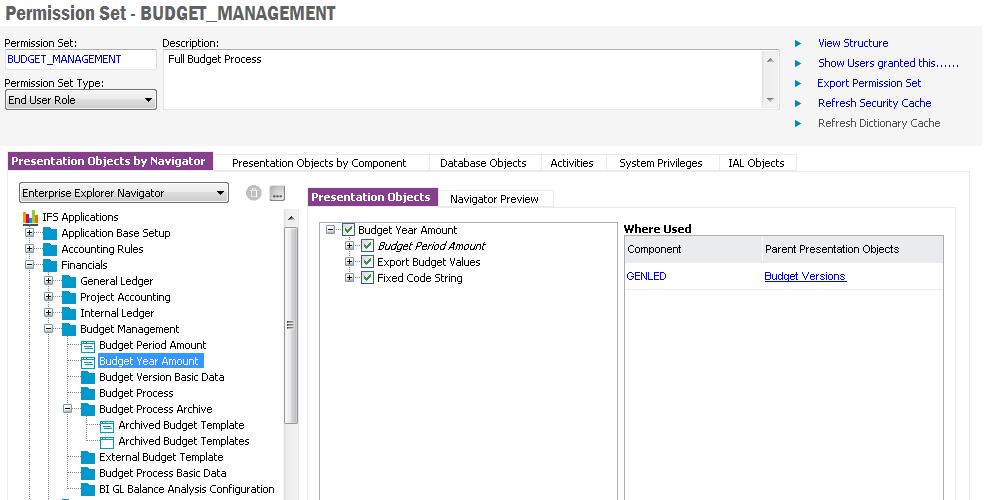Viewport: 984px width, 500px height.
Task: Click the ellipsis button beside navigator dropdown
Action: click(277, 193)
